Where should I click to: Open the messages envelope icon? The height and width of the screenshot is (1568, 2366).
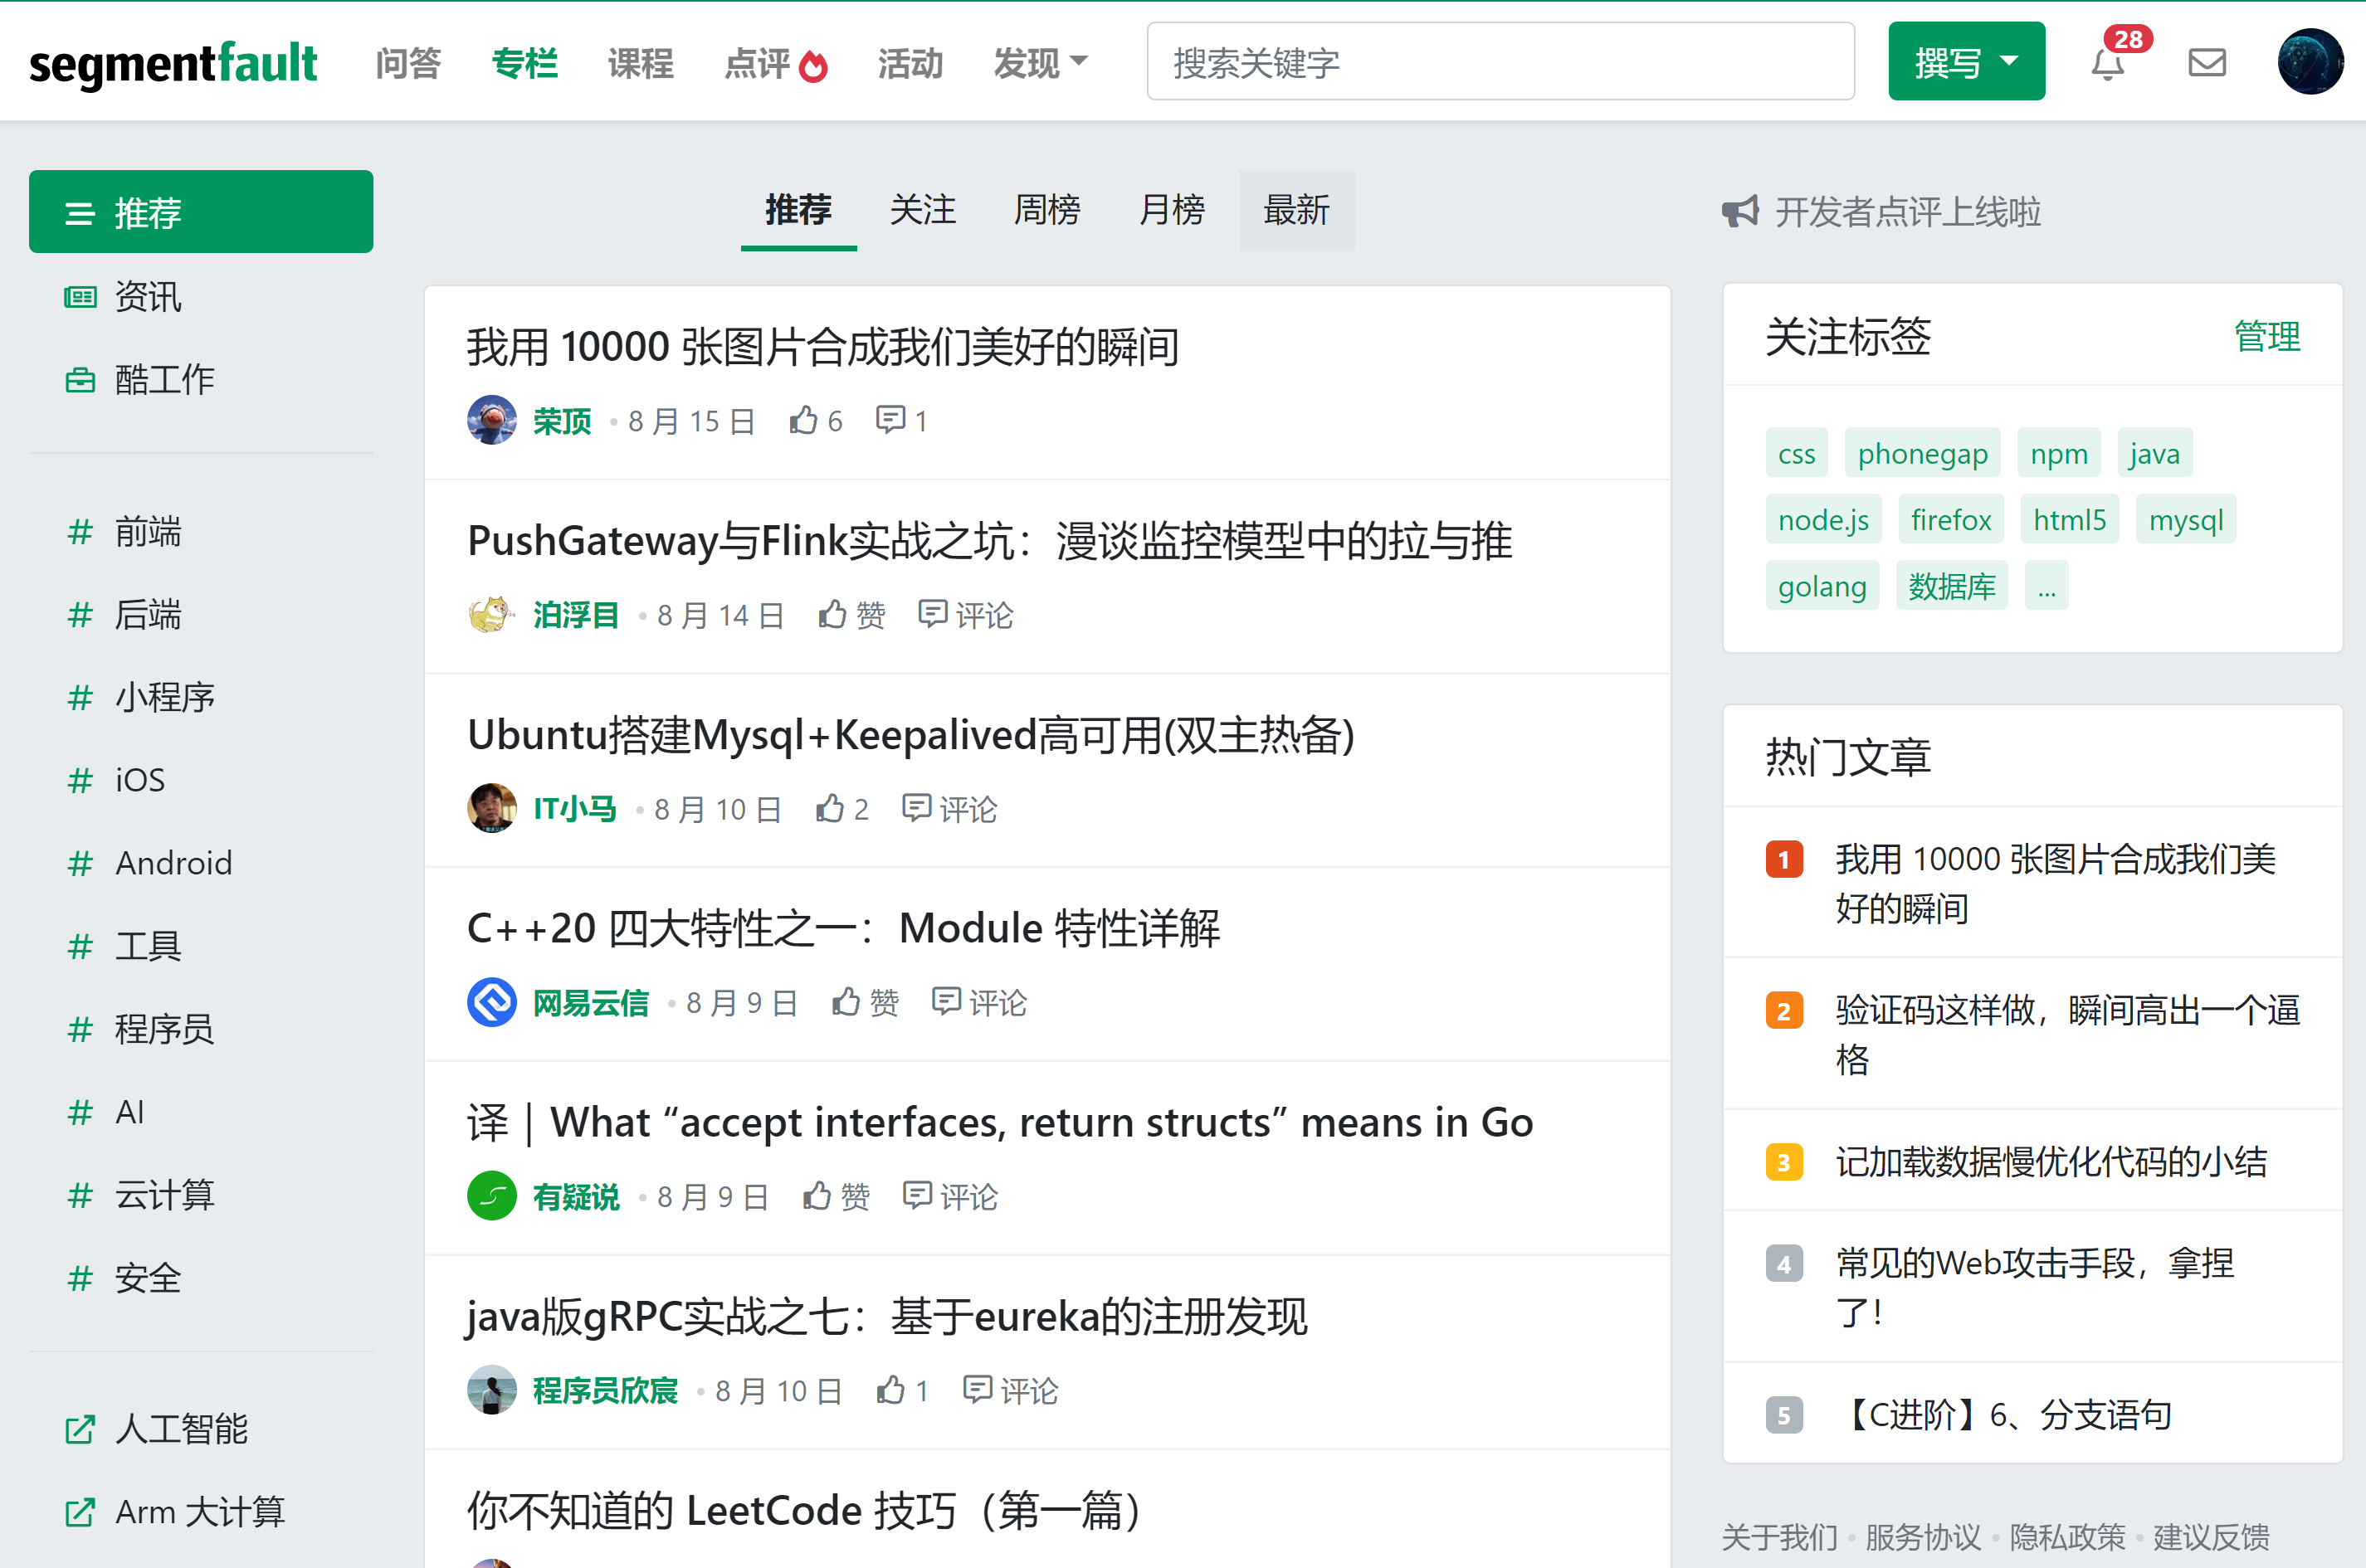tap(2206, 63)
